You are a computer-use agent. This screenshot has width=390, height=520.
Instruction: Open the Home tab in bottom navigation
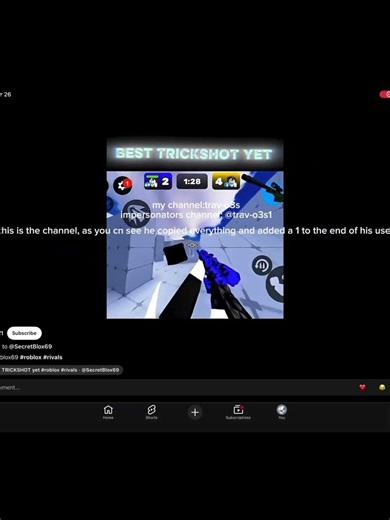[x=108, y=412]
